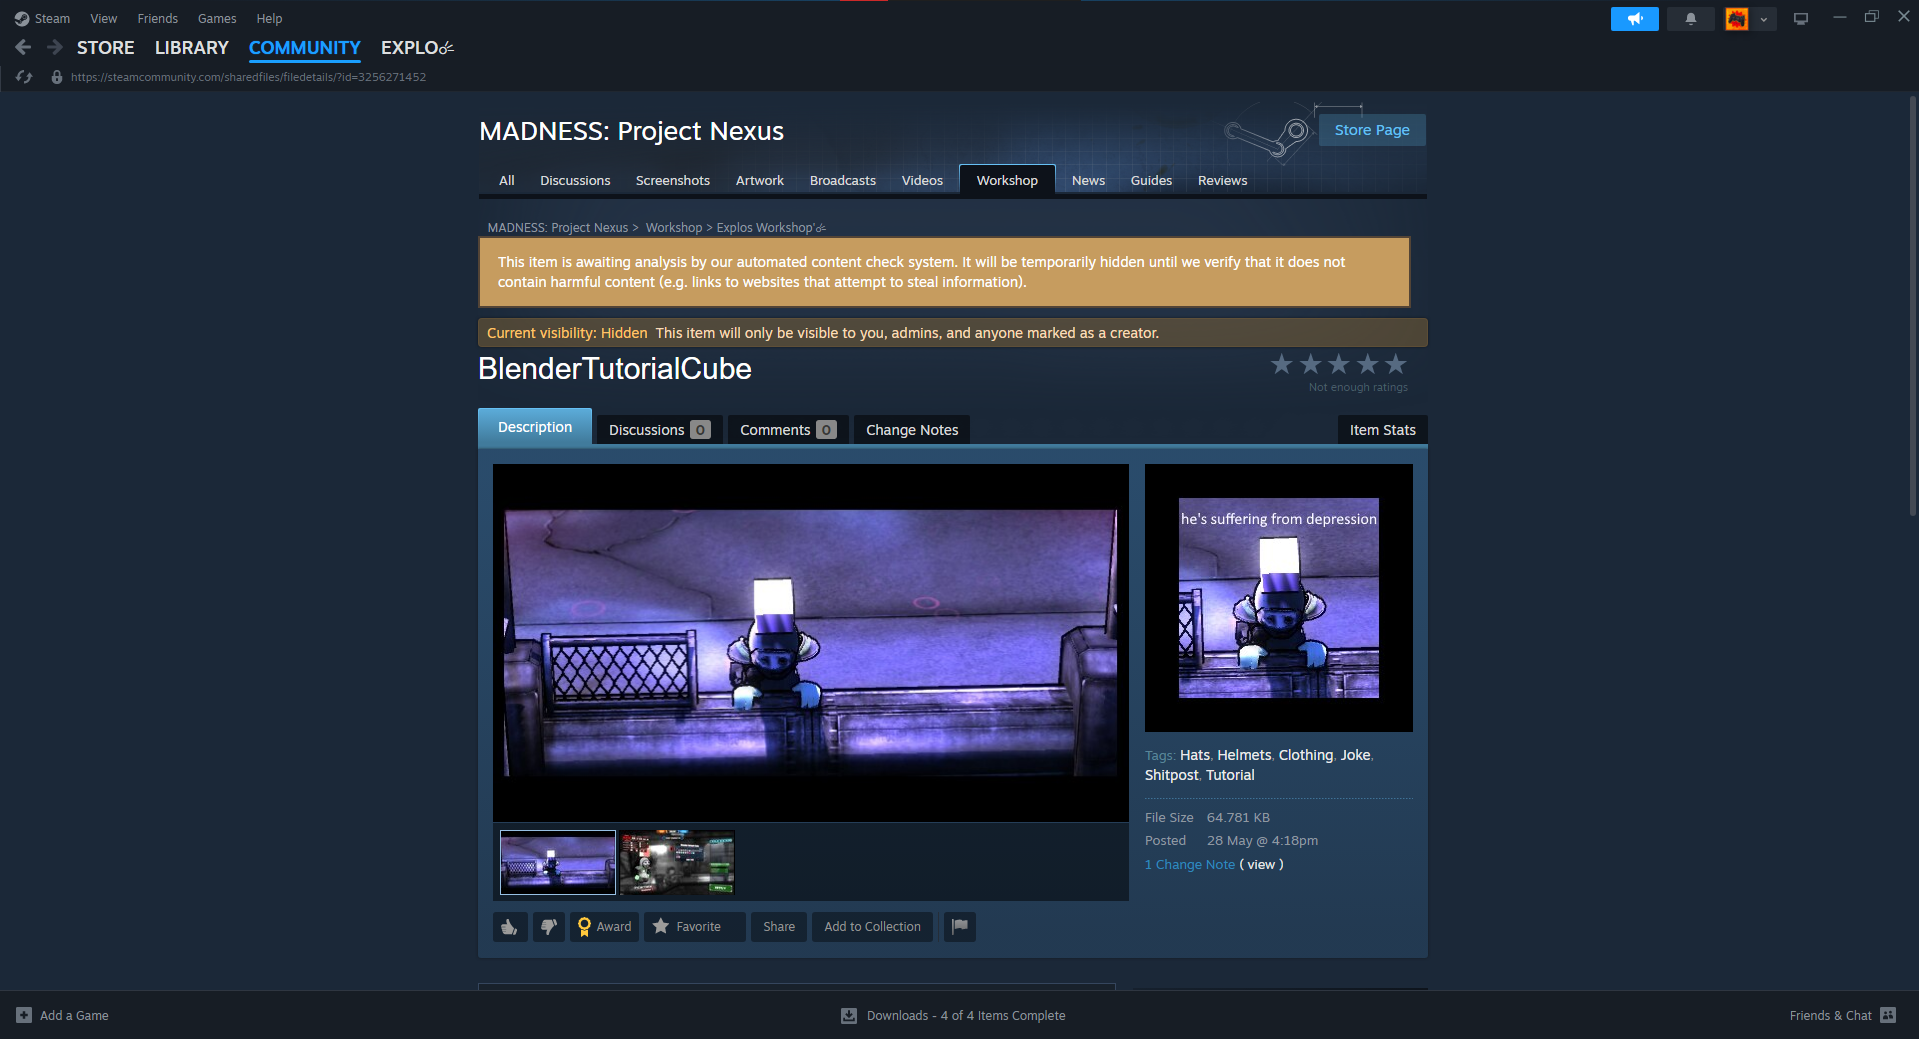This screenshot has width=1919, height=1039.
Task: Click the Steam logo menu
Action: click(42, 18)
